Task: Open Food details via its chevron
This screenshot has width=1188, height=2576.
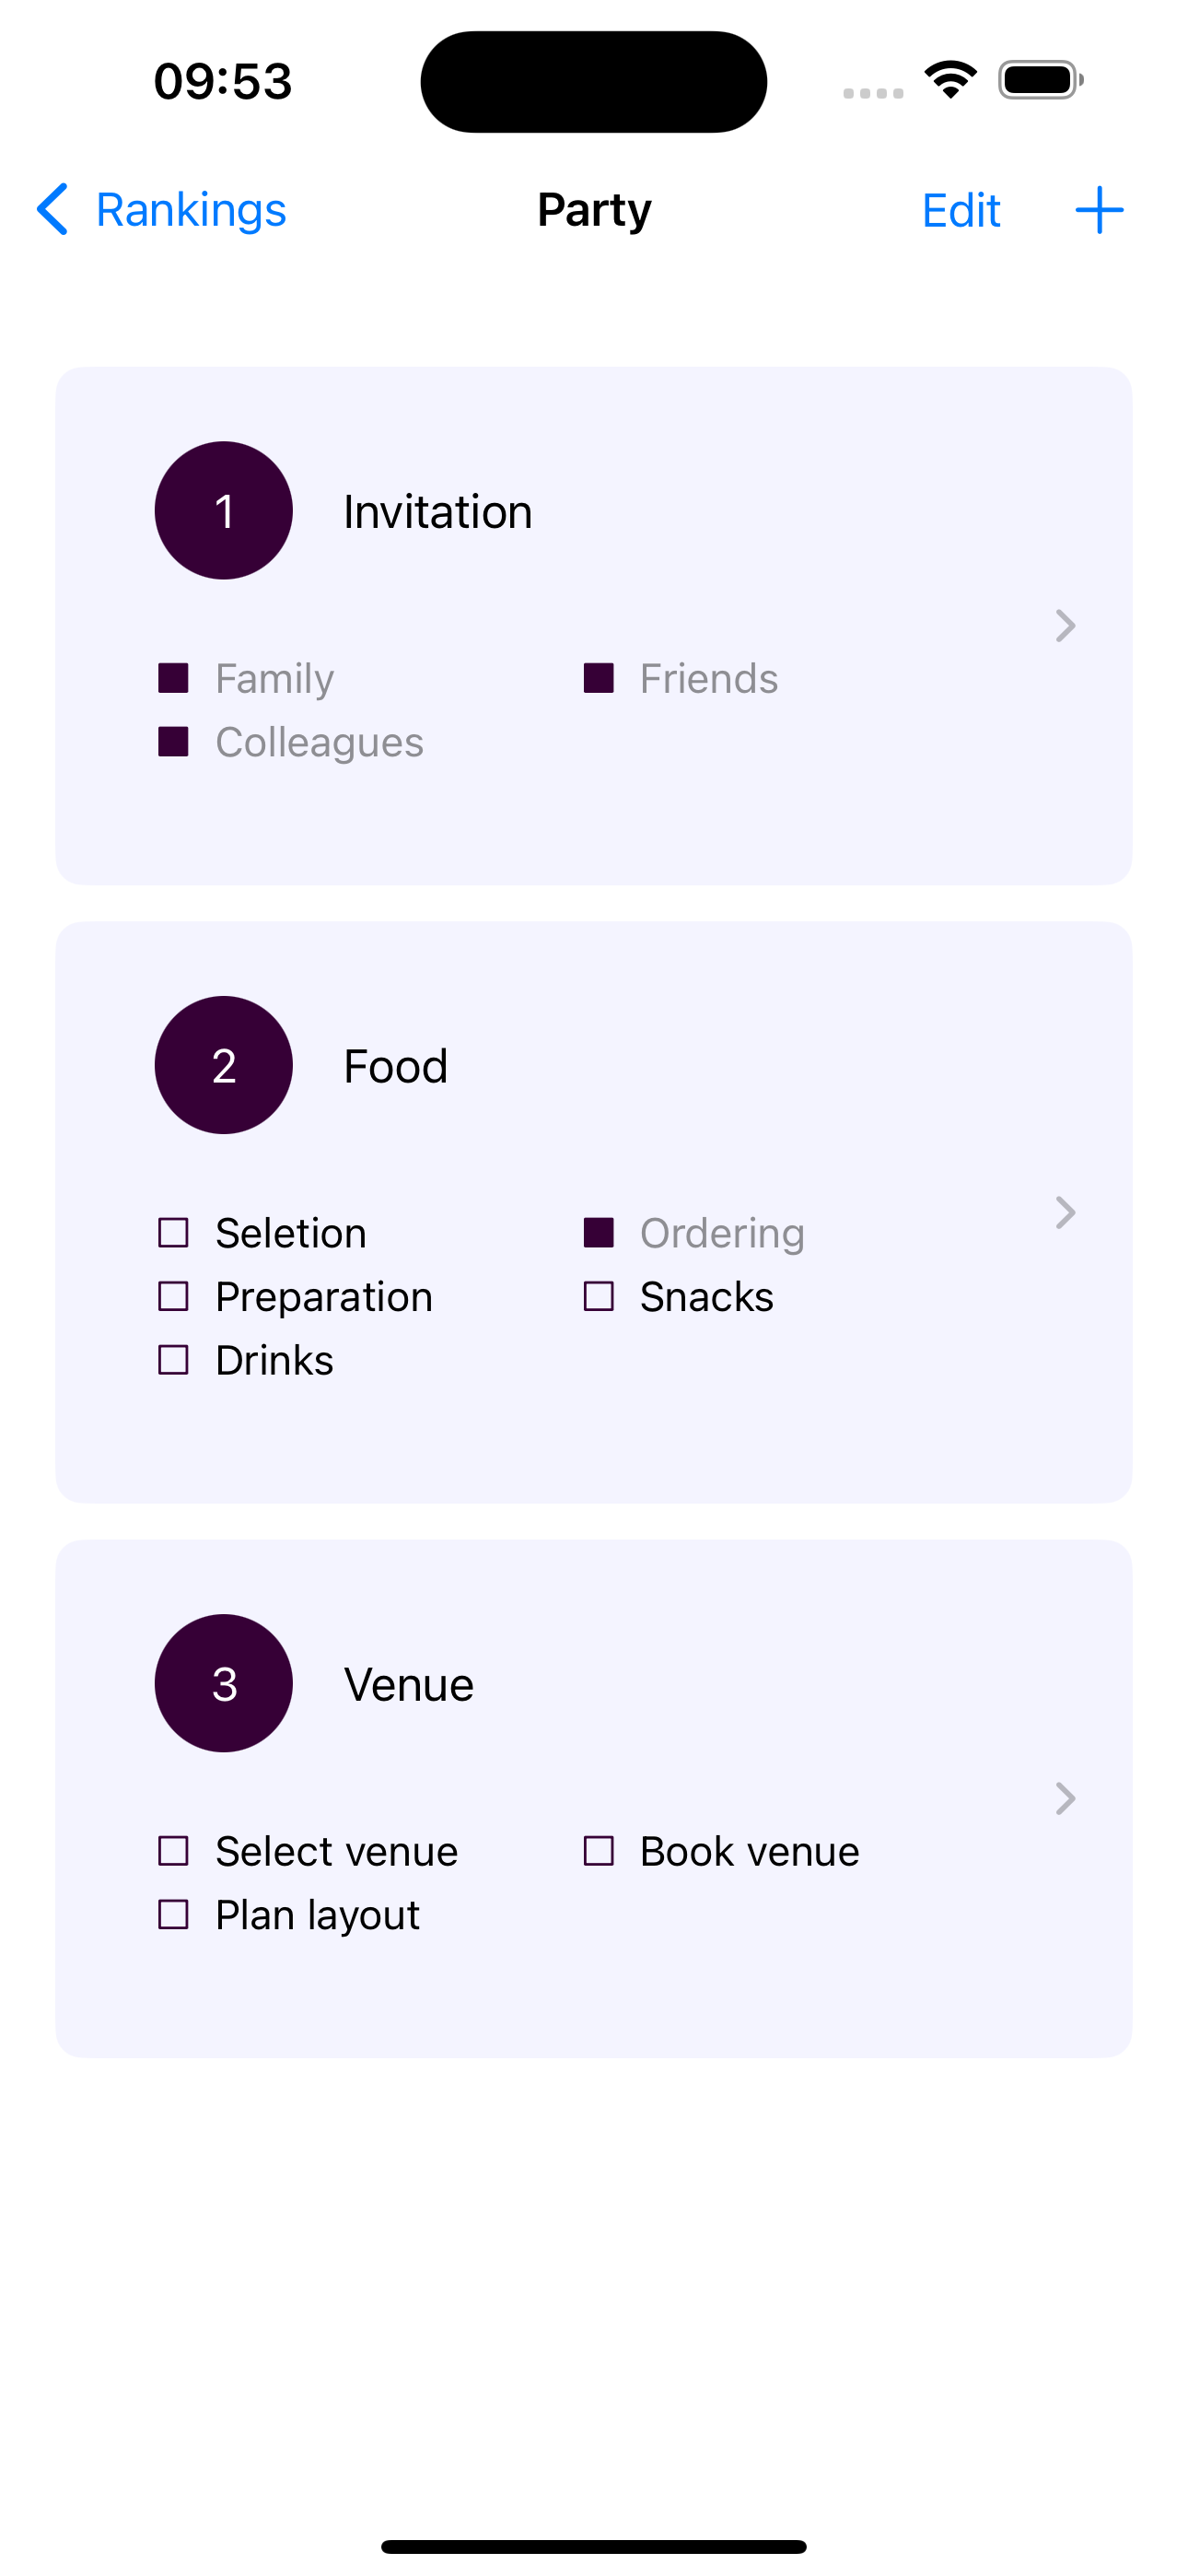Action: pos(1066,1213)
